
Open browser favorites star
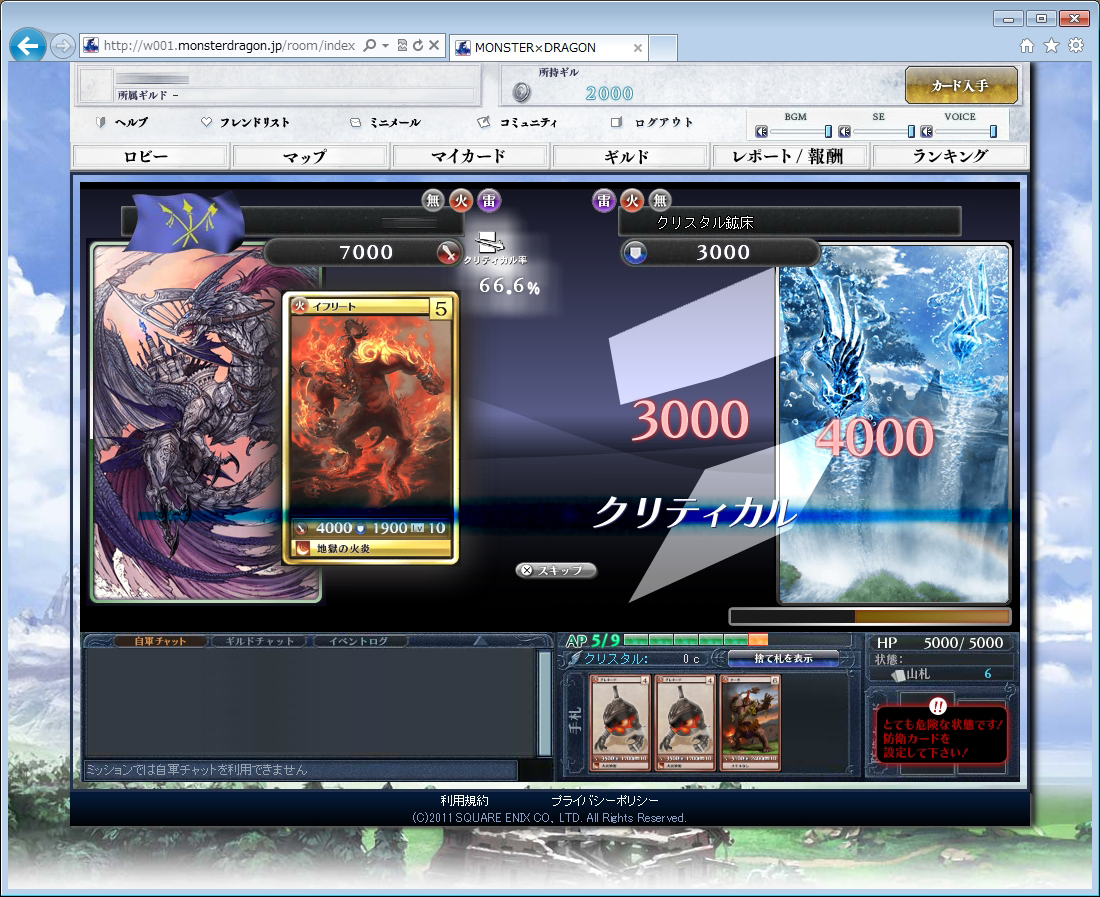[1051, 46]
